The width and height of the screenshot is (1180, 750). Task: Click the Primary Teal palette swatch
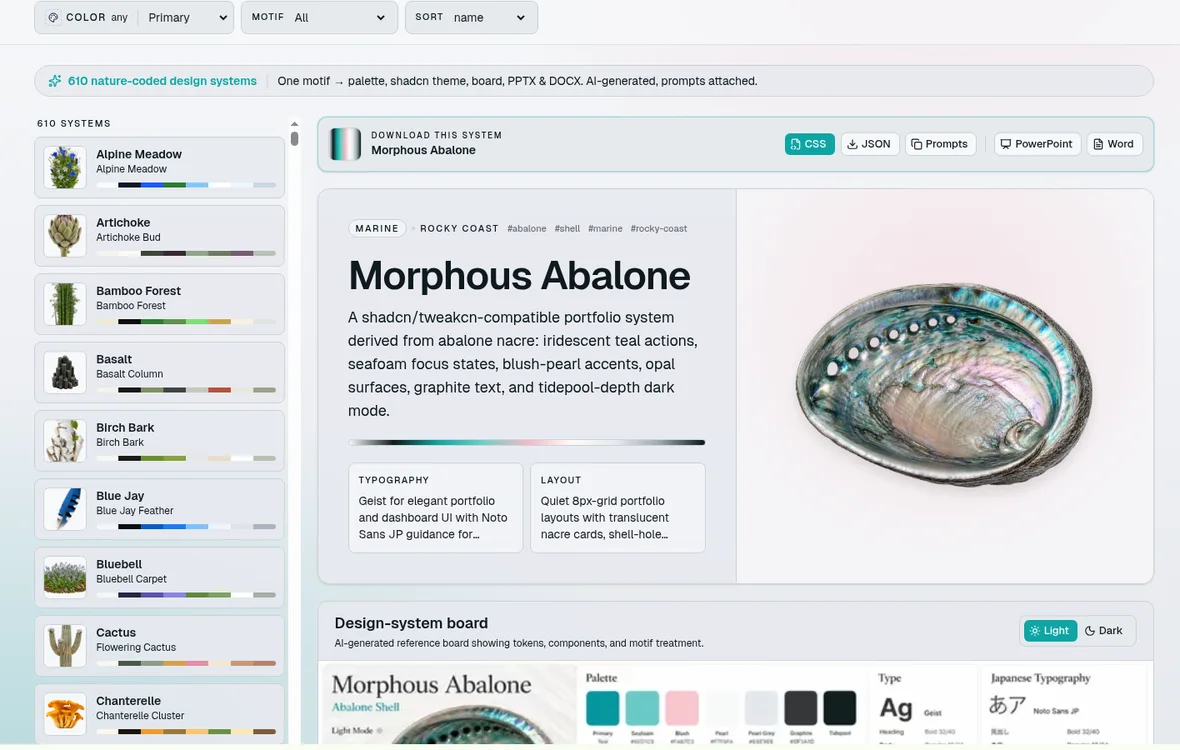pos(603,708)
